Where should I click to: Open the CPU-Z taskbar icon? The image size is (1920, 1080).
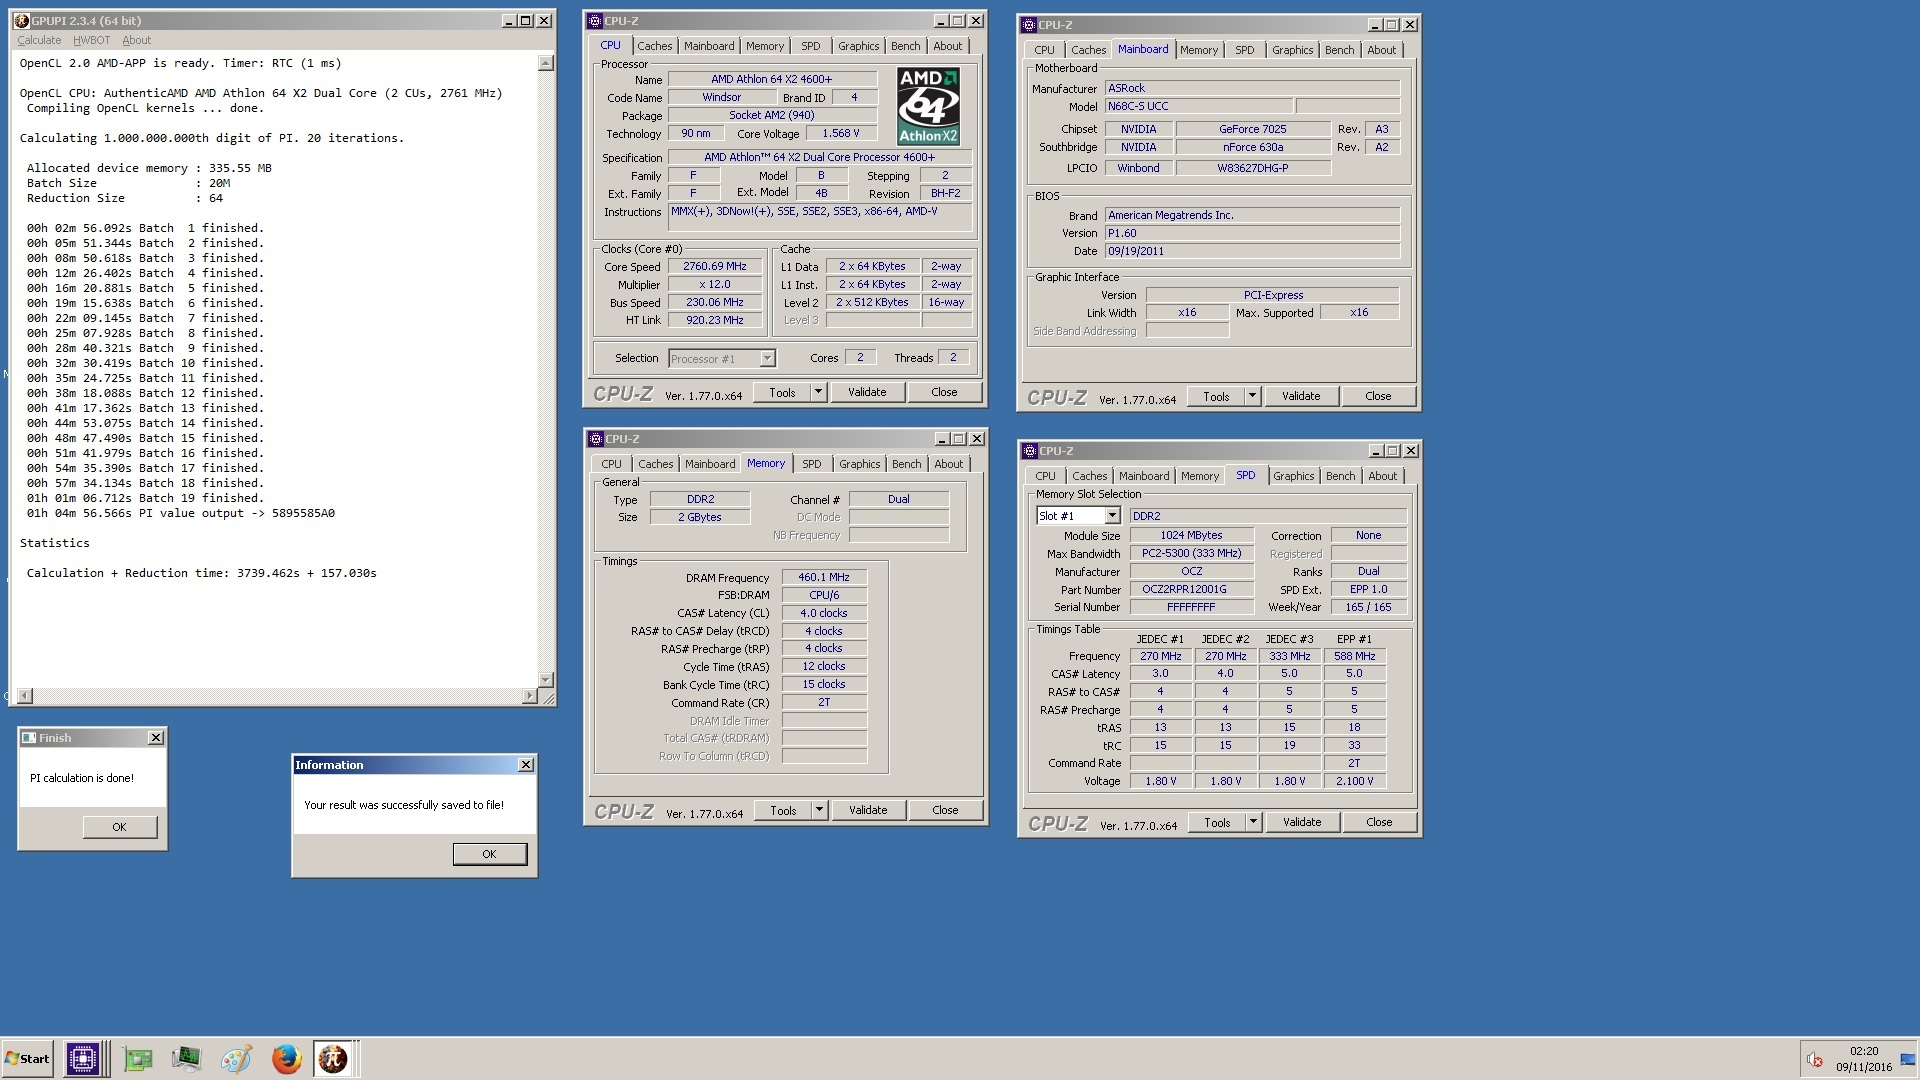(x=83, y=1058)
